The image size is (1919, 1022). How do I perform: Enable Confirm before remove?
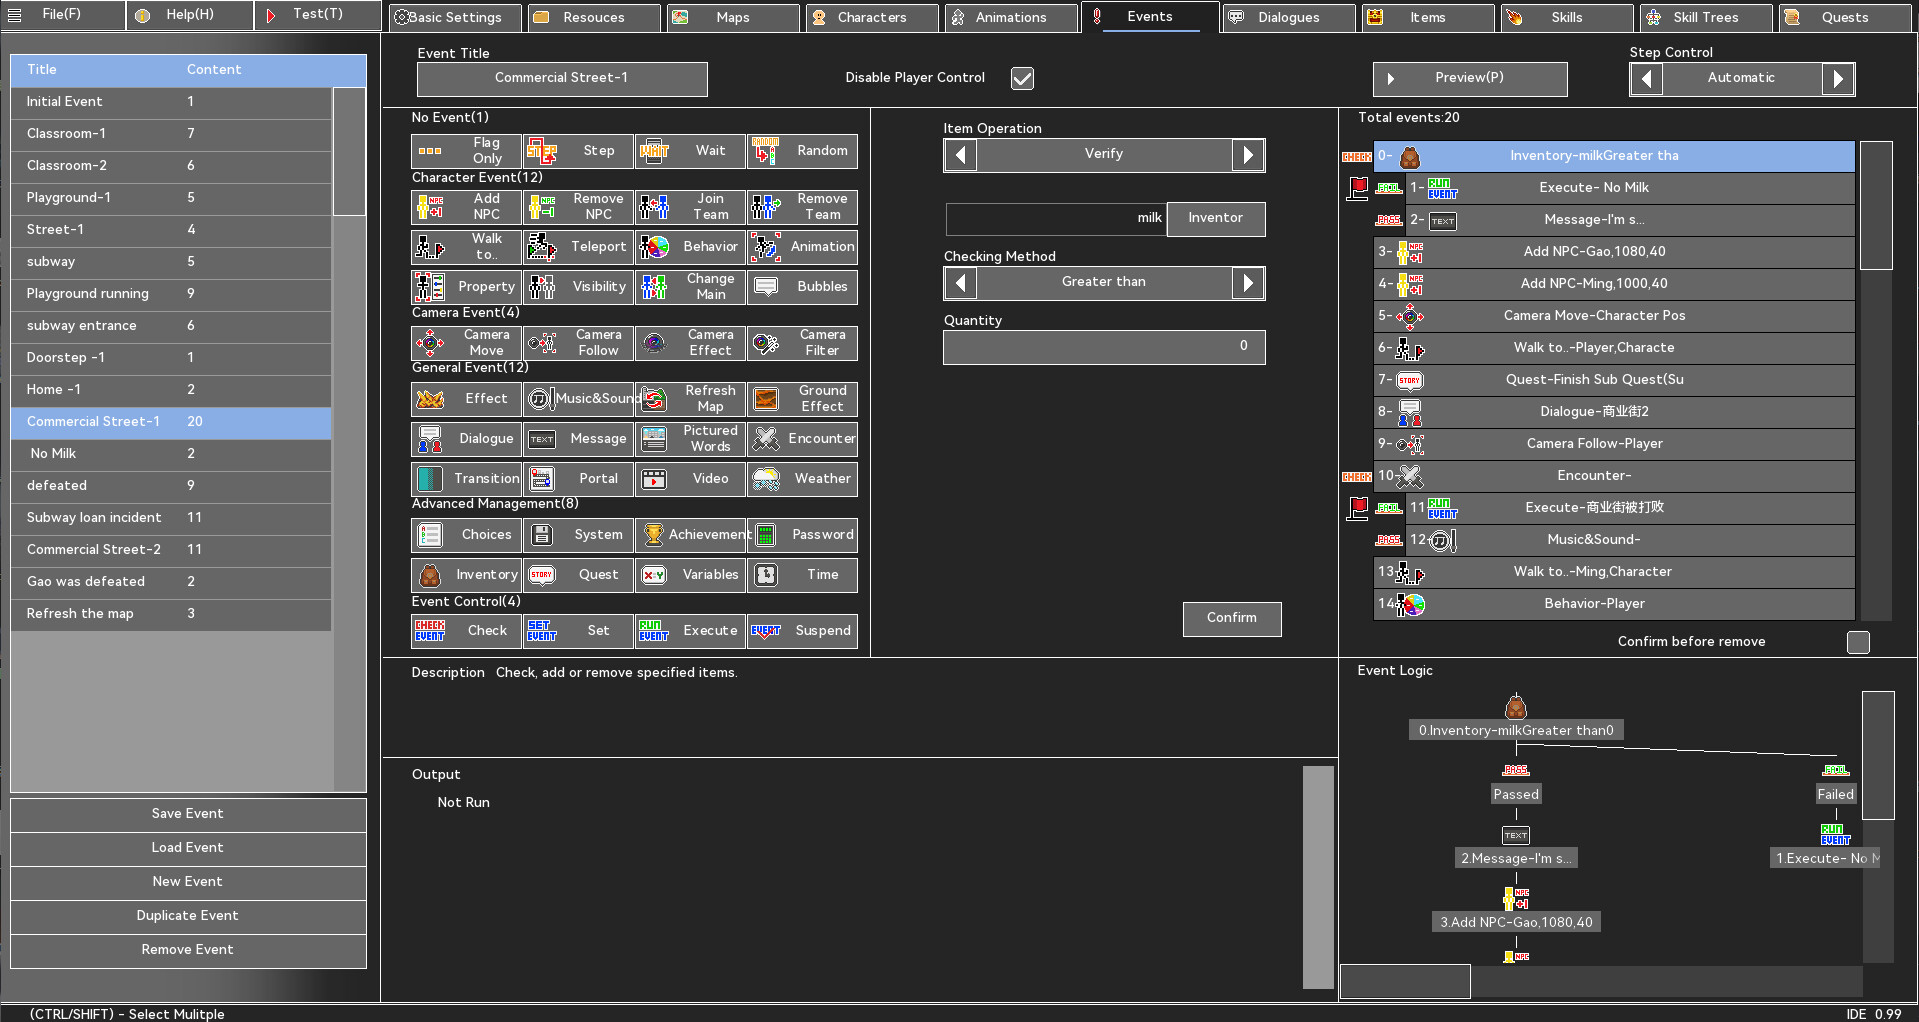[1858, 643]
